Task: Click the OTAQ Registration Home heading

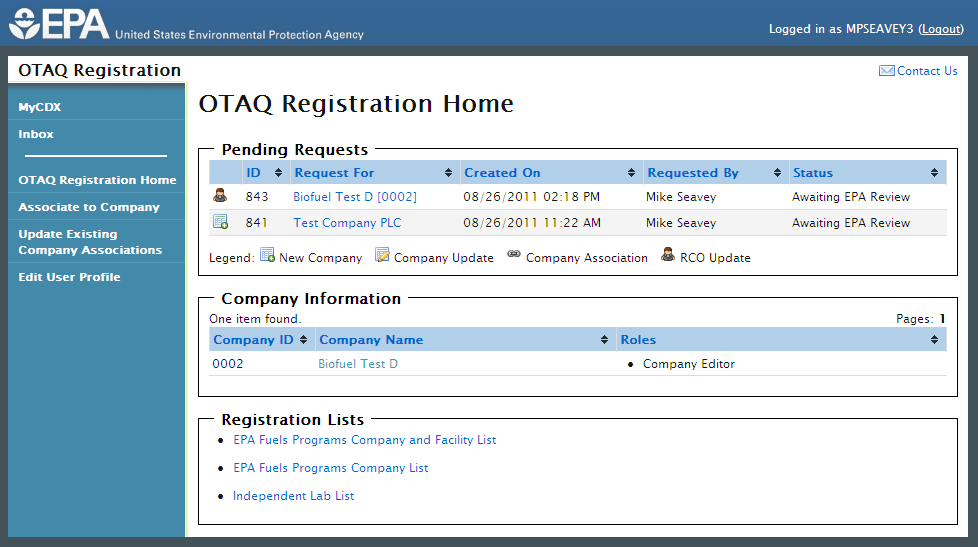Action: click(356, 104)
